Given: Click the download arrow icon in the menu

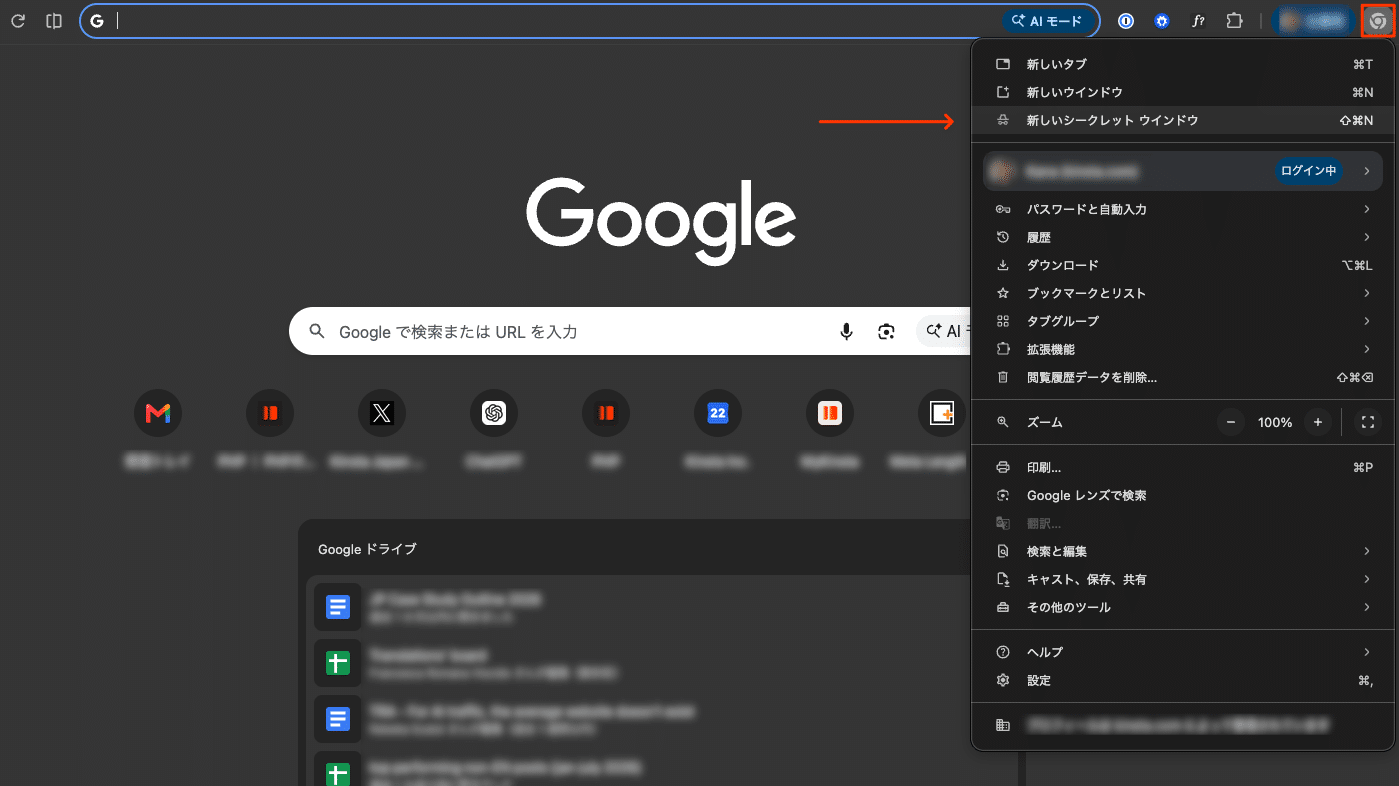Looking at the screenshot, I should (x=1003, y=265).
